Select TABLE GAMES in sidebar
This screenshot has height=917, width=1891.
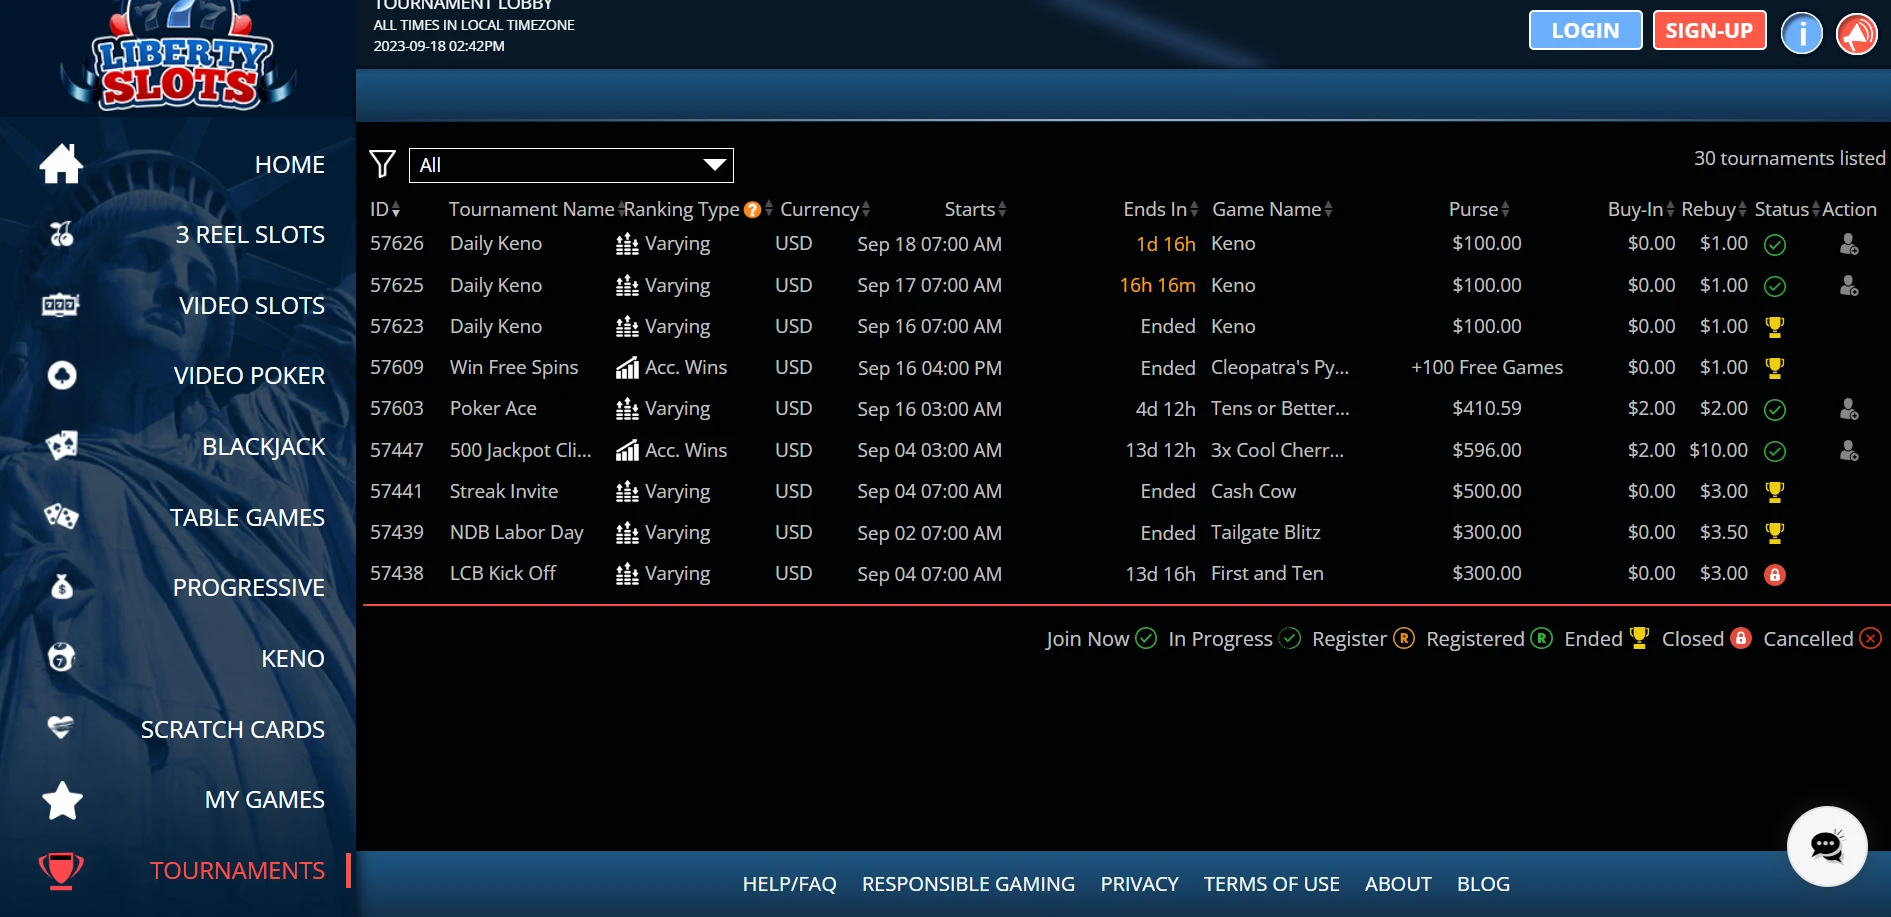click(x=247, y=518)
